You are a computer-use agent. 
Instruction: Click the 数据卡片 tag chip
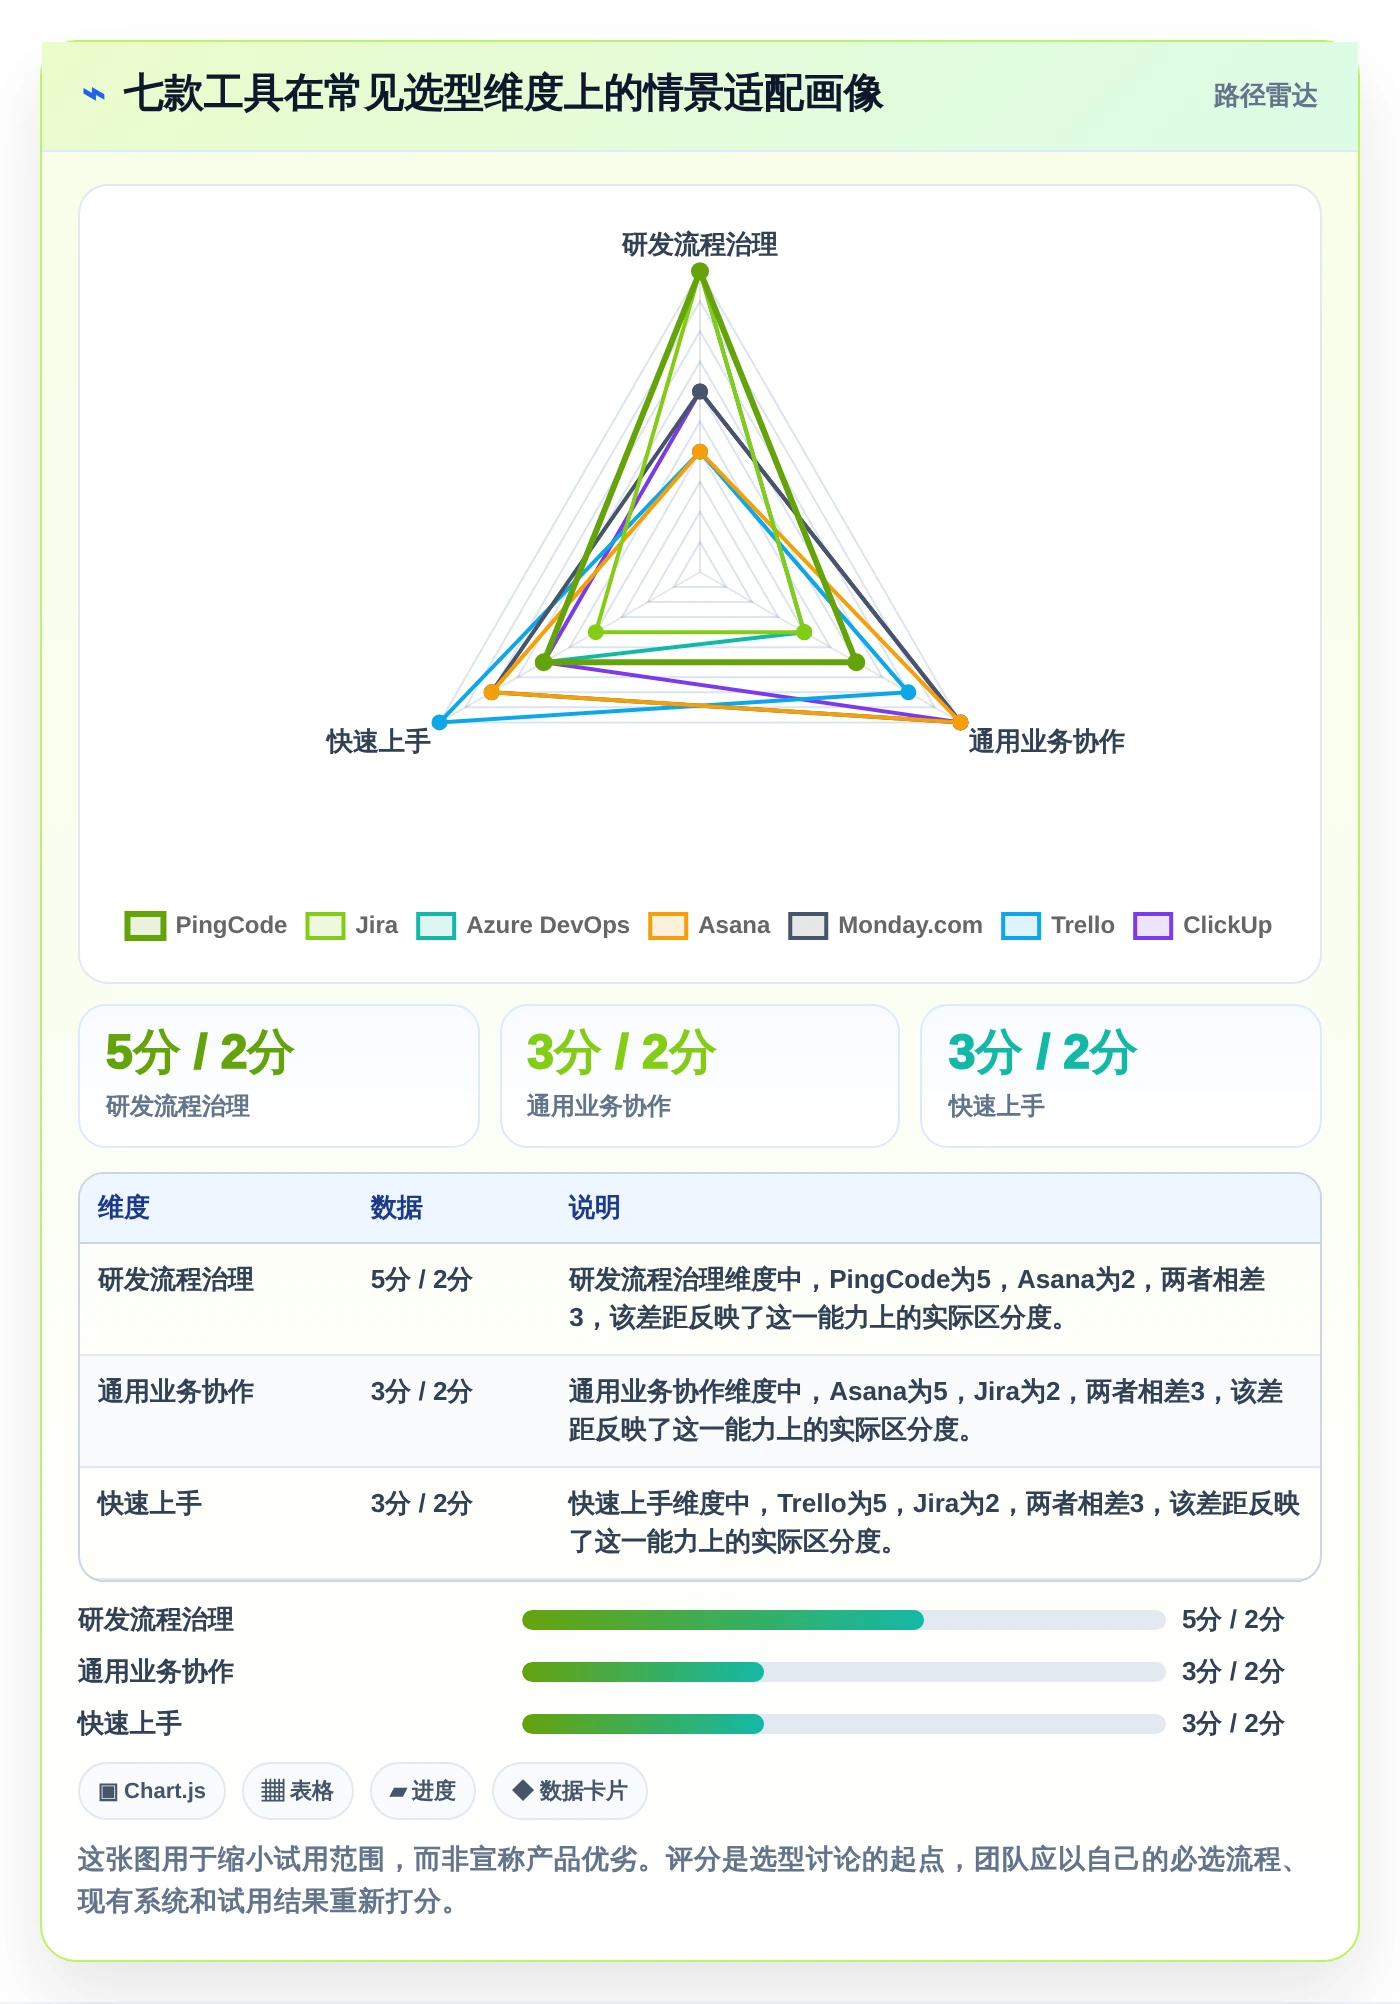[x=569, y=1791]
